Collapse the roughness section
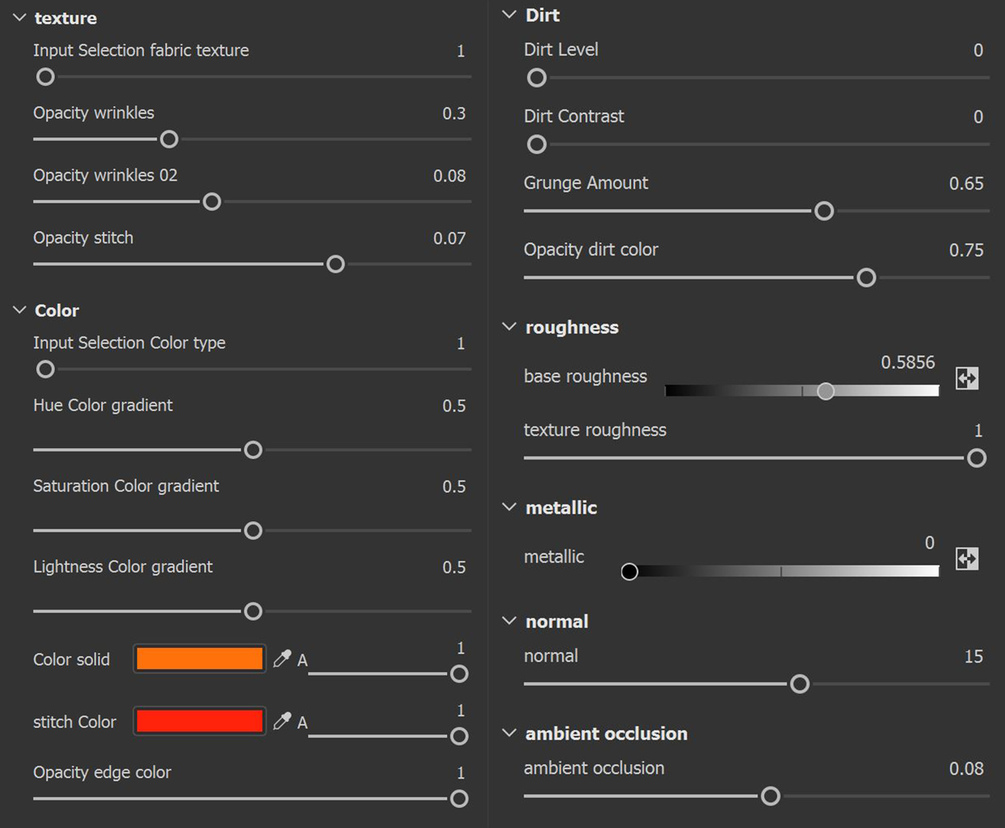1005x828 pixels. 510,328
